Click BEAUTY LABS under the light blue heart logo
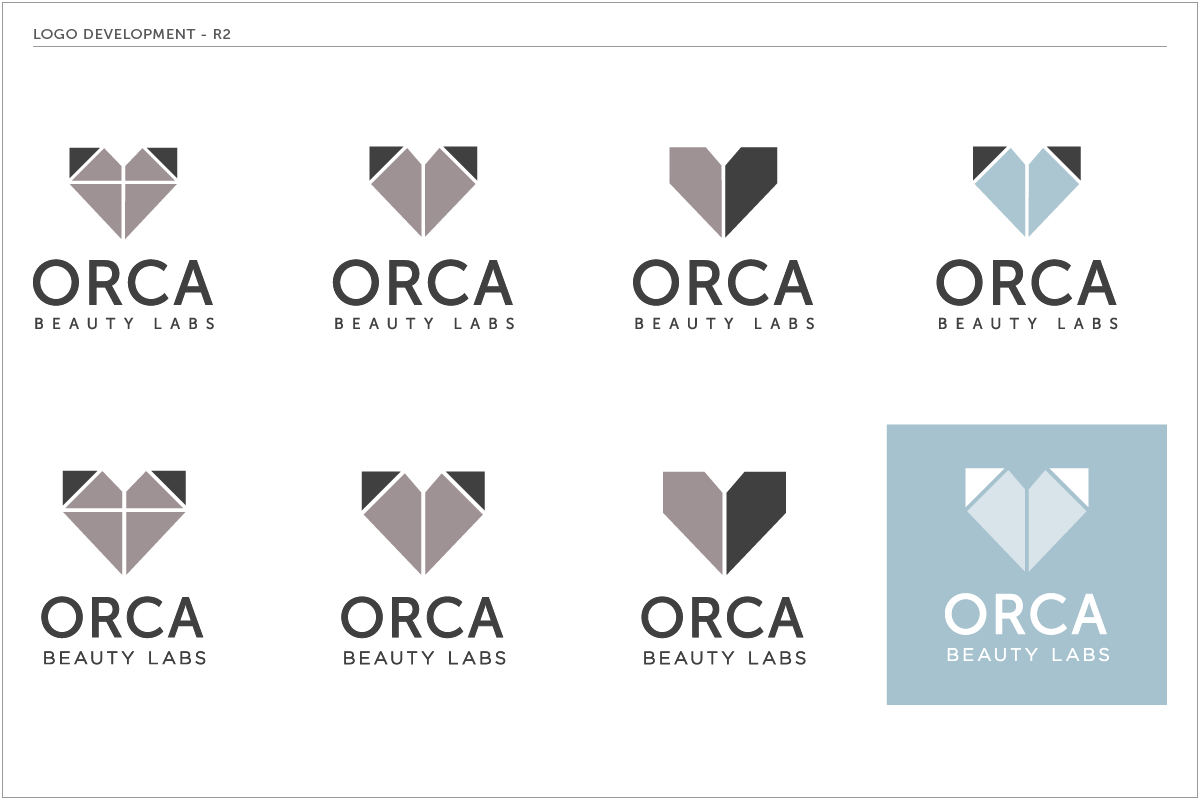The height and width of the screenshot is (800, 1200). click(1029, 324)
